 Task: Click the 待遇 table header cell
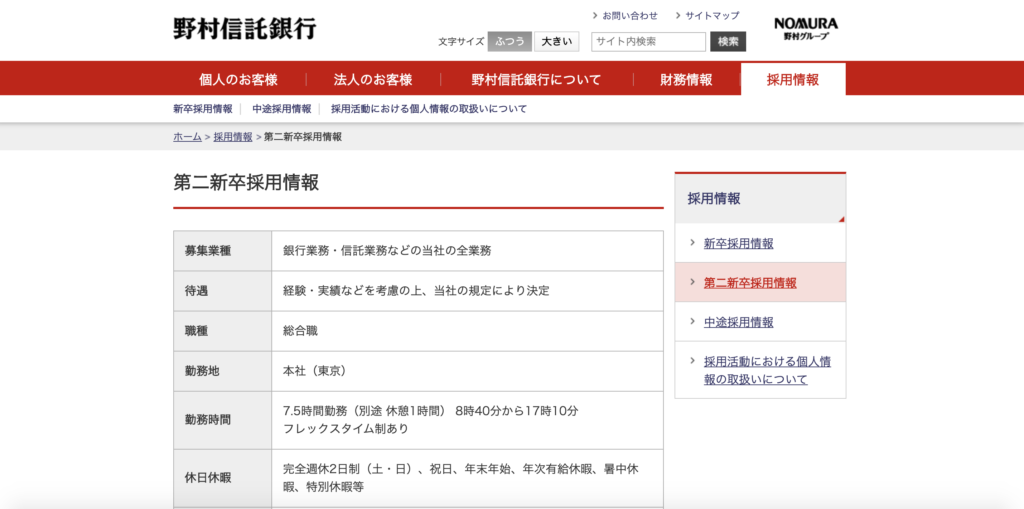(223, 291)
